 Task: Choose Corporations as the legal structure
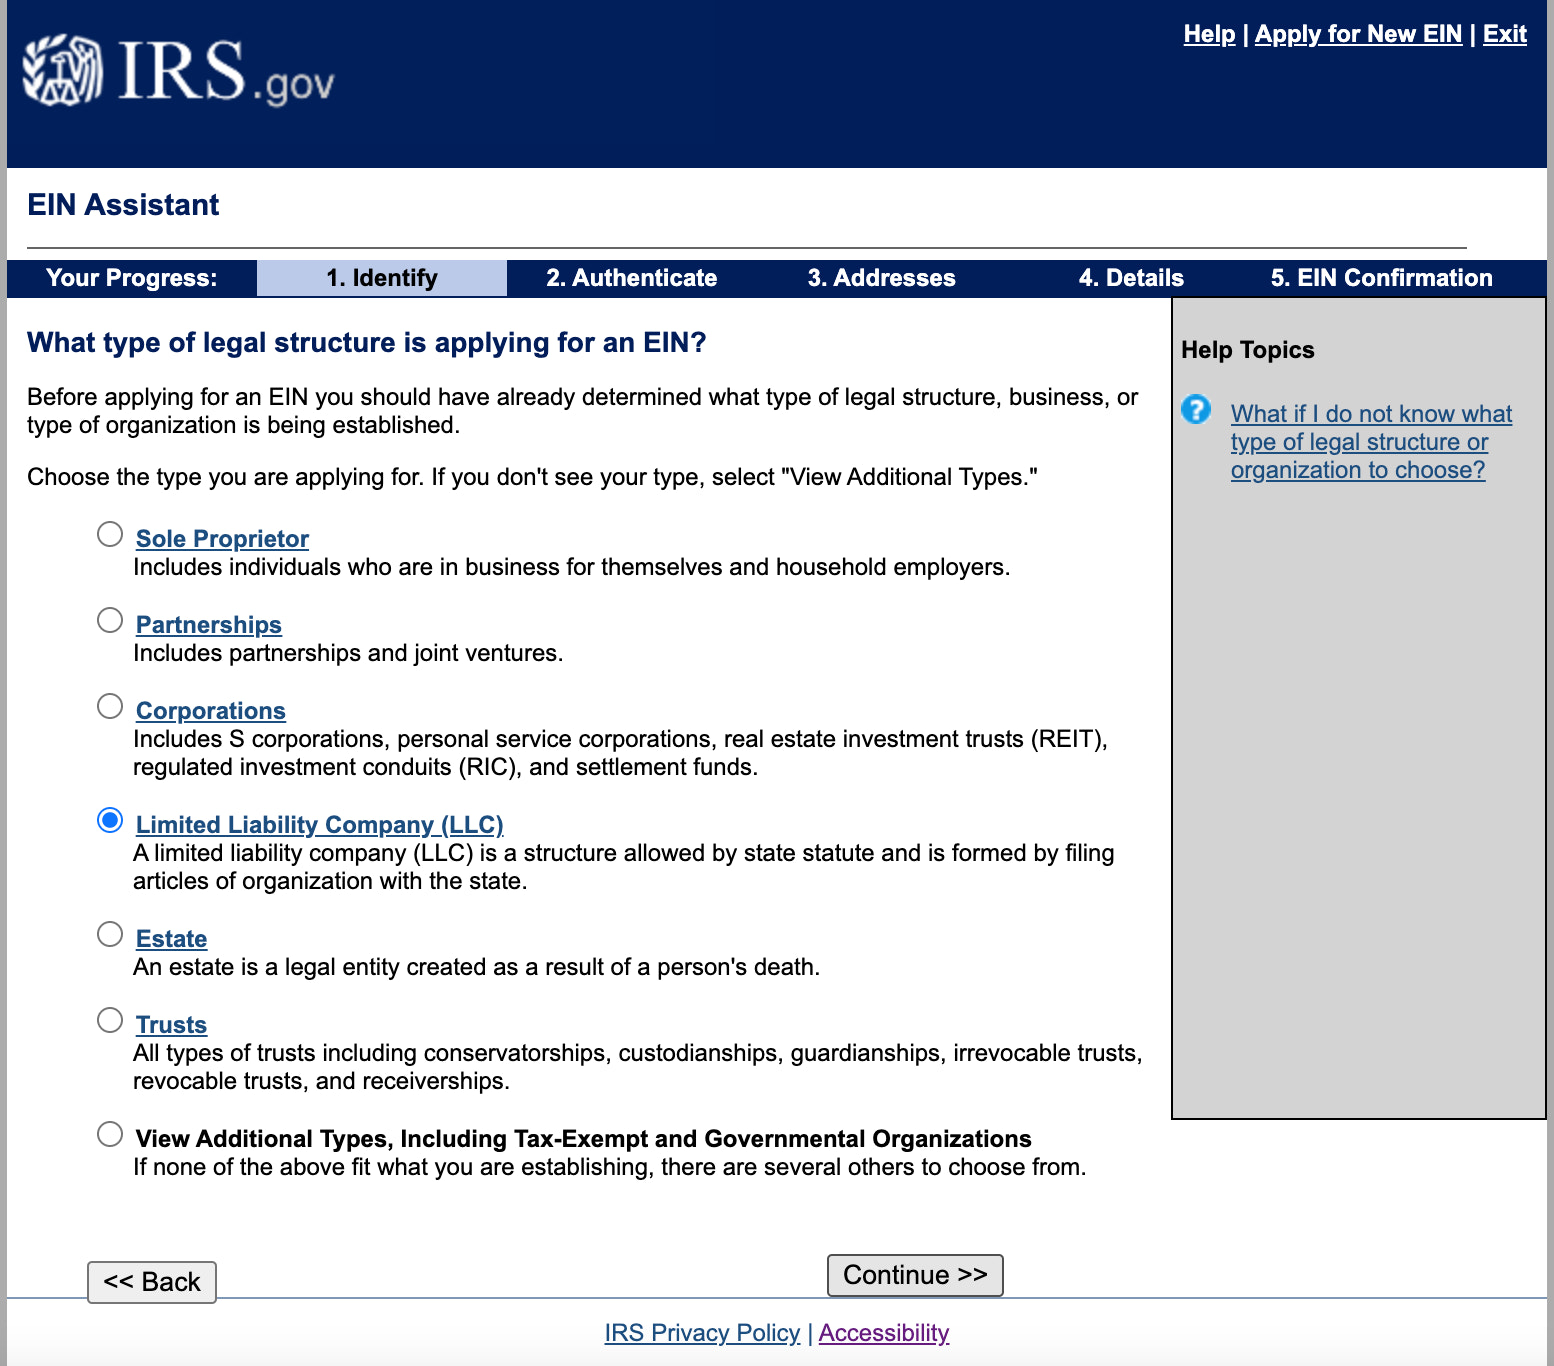coord(110,706)
